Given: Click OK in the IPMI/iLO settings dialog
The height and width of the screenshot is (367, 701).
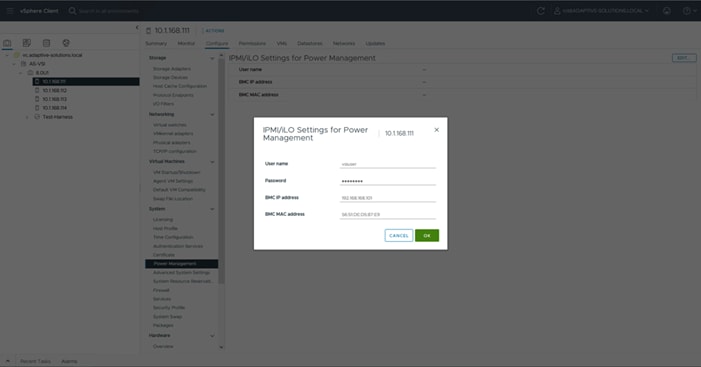Looking at the screenshot, I should 427,236.
